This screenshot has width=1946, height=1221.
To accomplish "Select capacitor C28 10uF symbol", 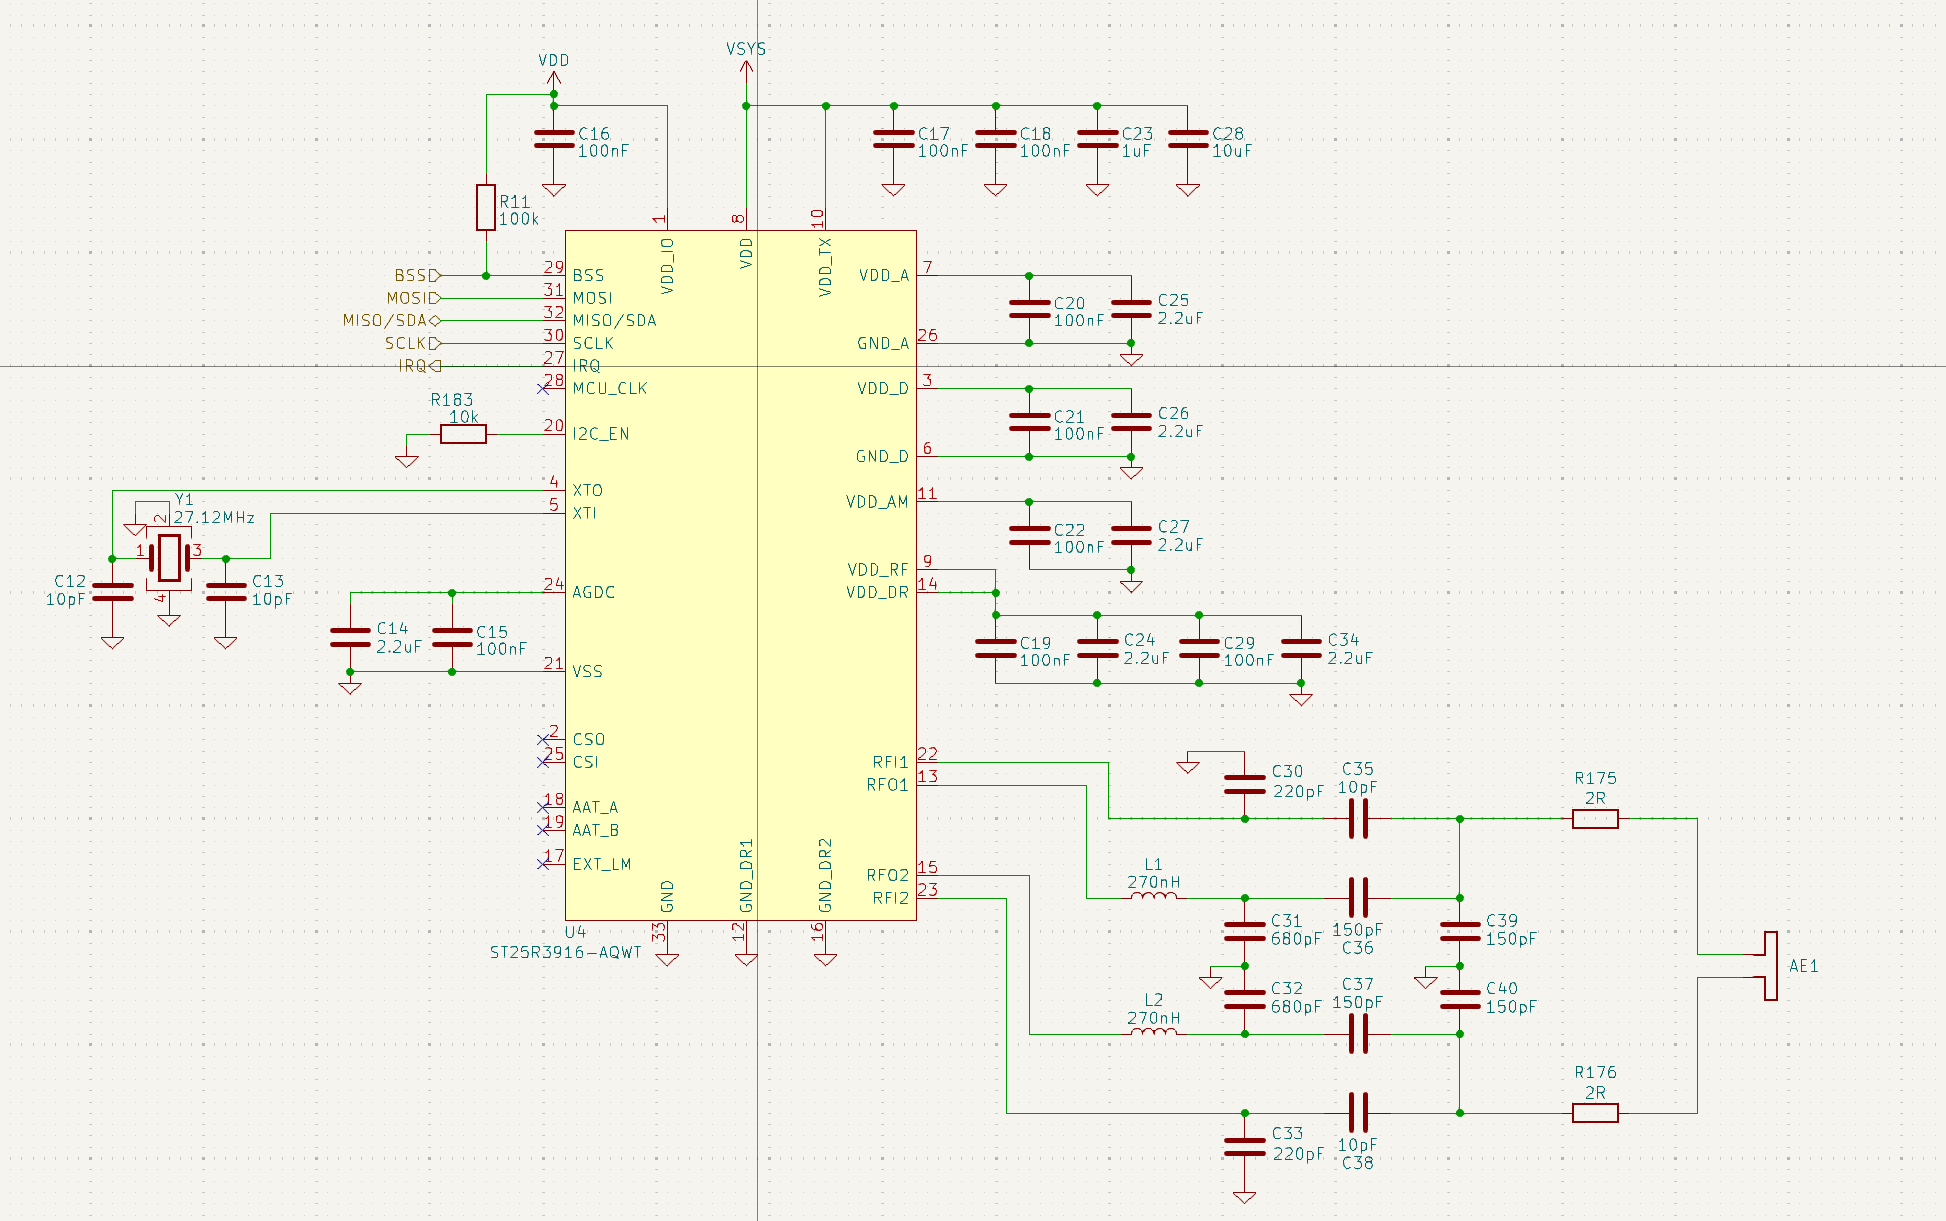I will [x=1188, y=139].
